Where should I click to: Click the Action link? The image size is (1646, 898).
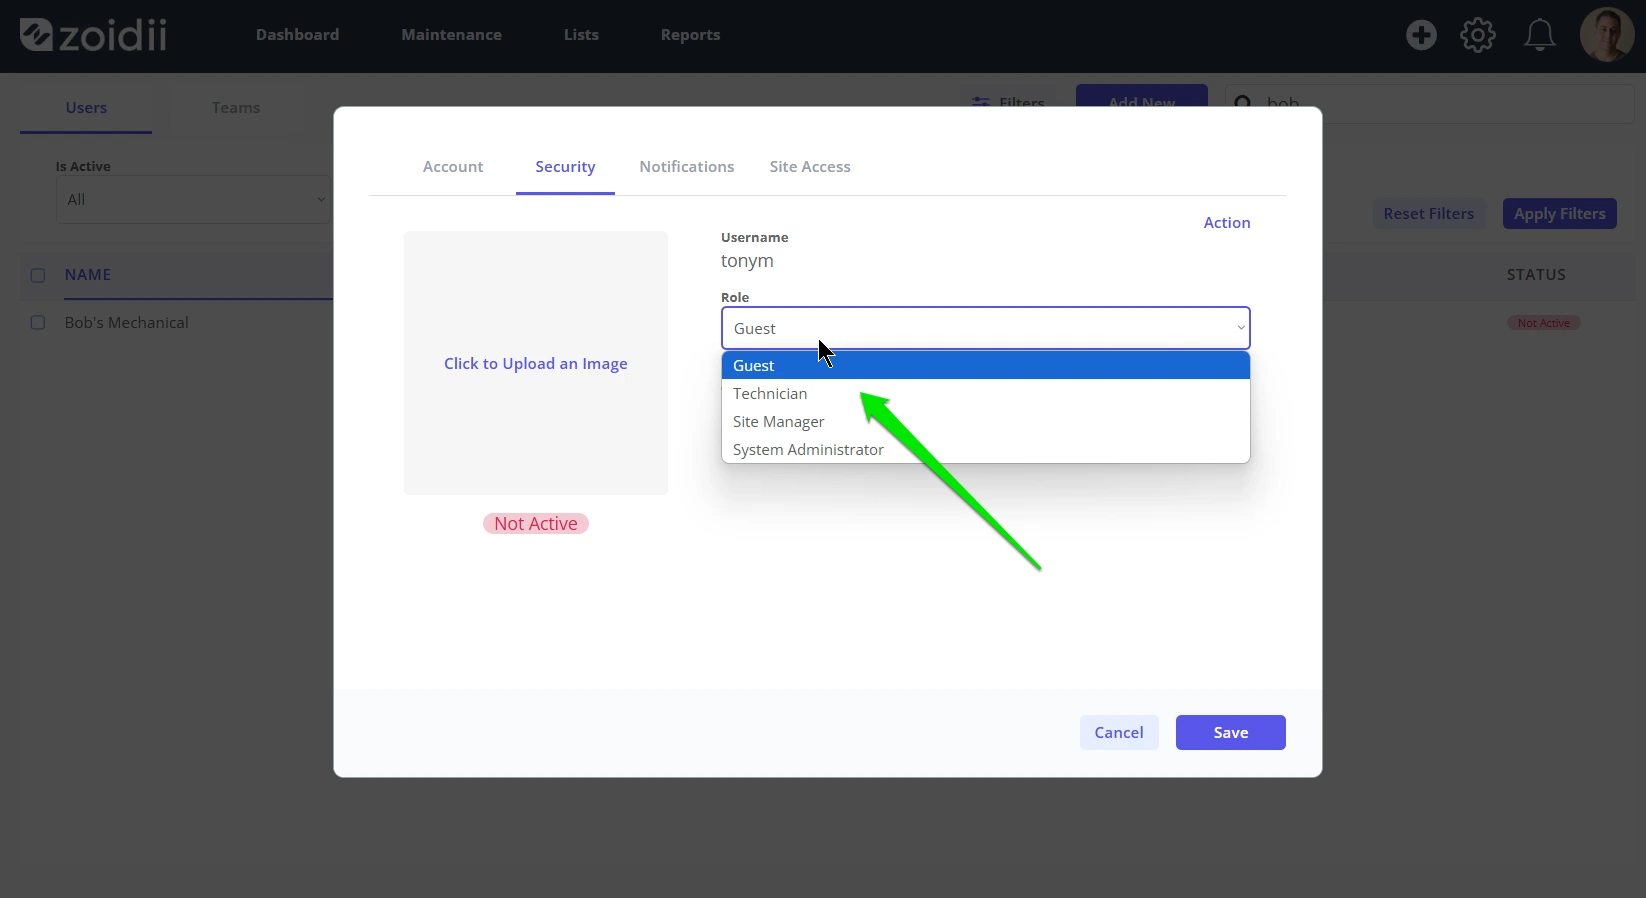[x=1227, y=223]
